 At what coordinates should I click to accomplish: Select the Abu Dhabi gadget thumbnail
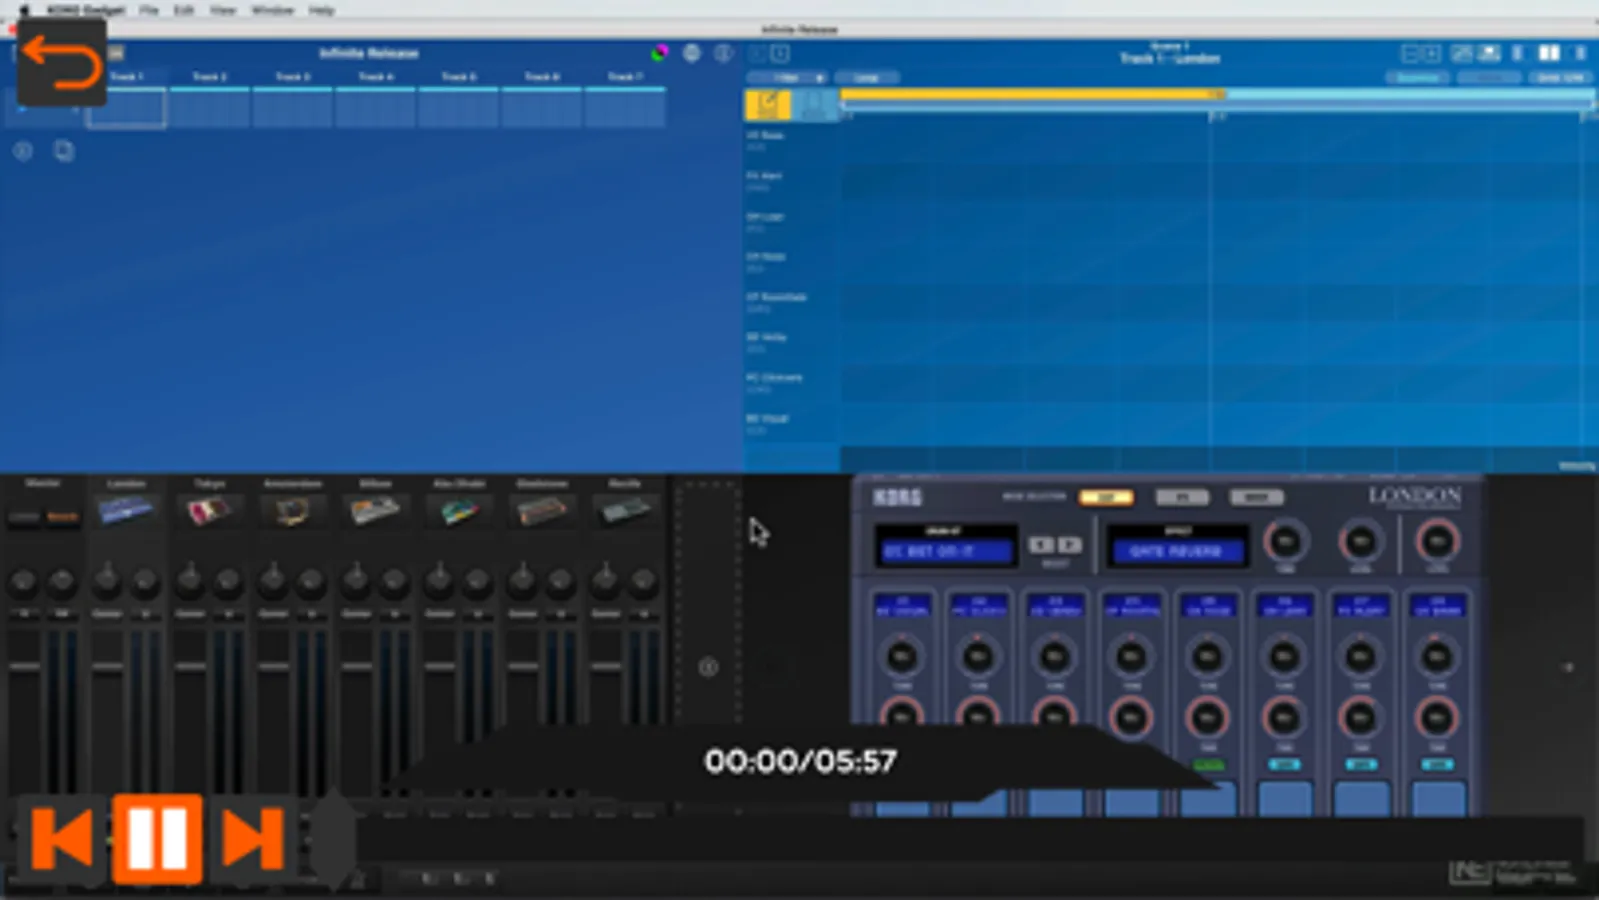click(x=459, y=511)
